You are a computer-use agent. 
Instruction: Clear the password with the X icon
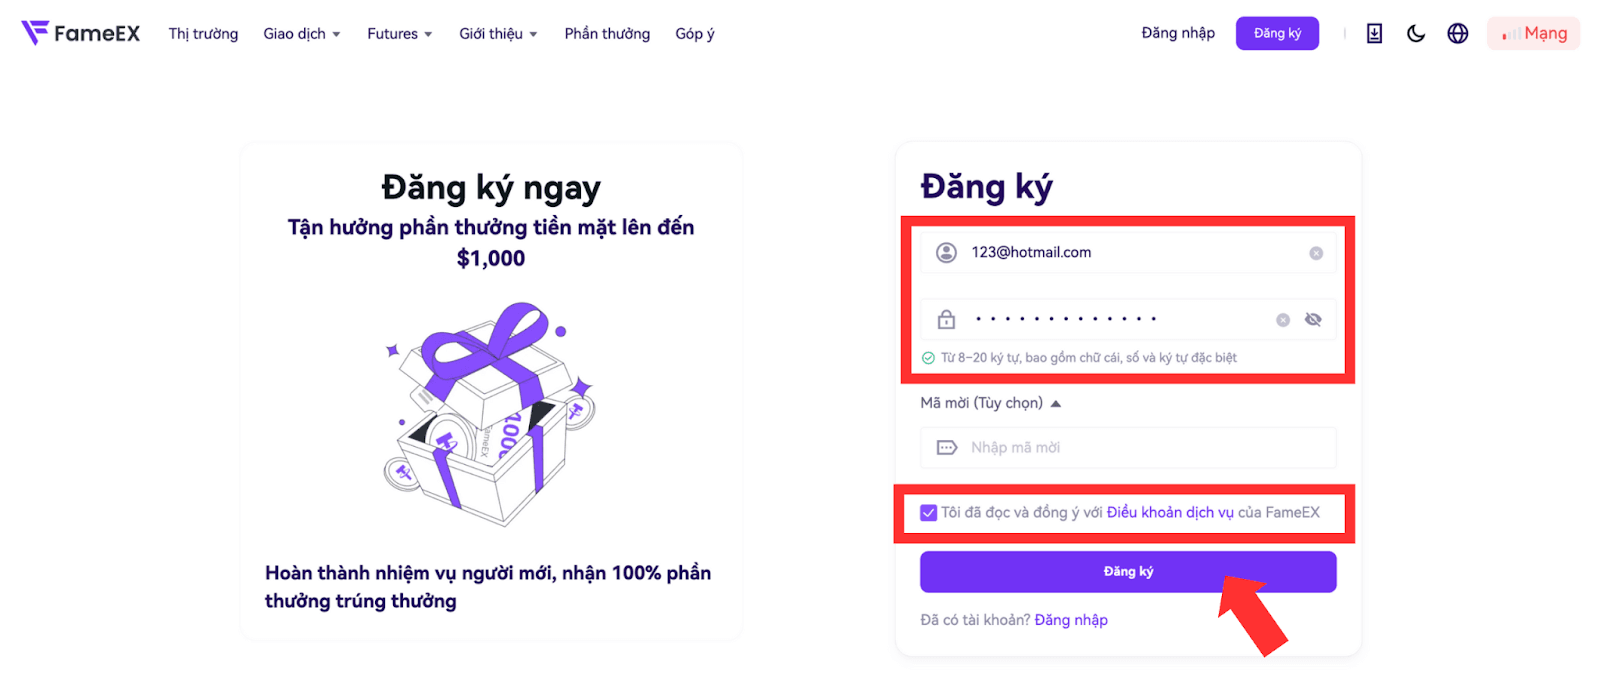click(1283, 320)
